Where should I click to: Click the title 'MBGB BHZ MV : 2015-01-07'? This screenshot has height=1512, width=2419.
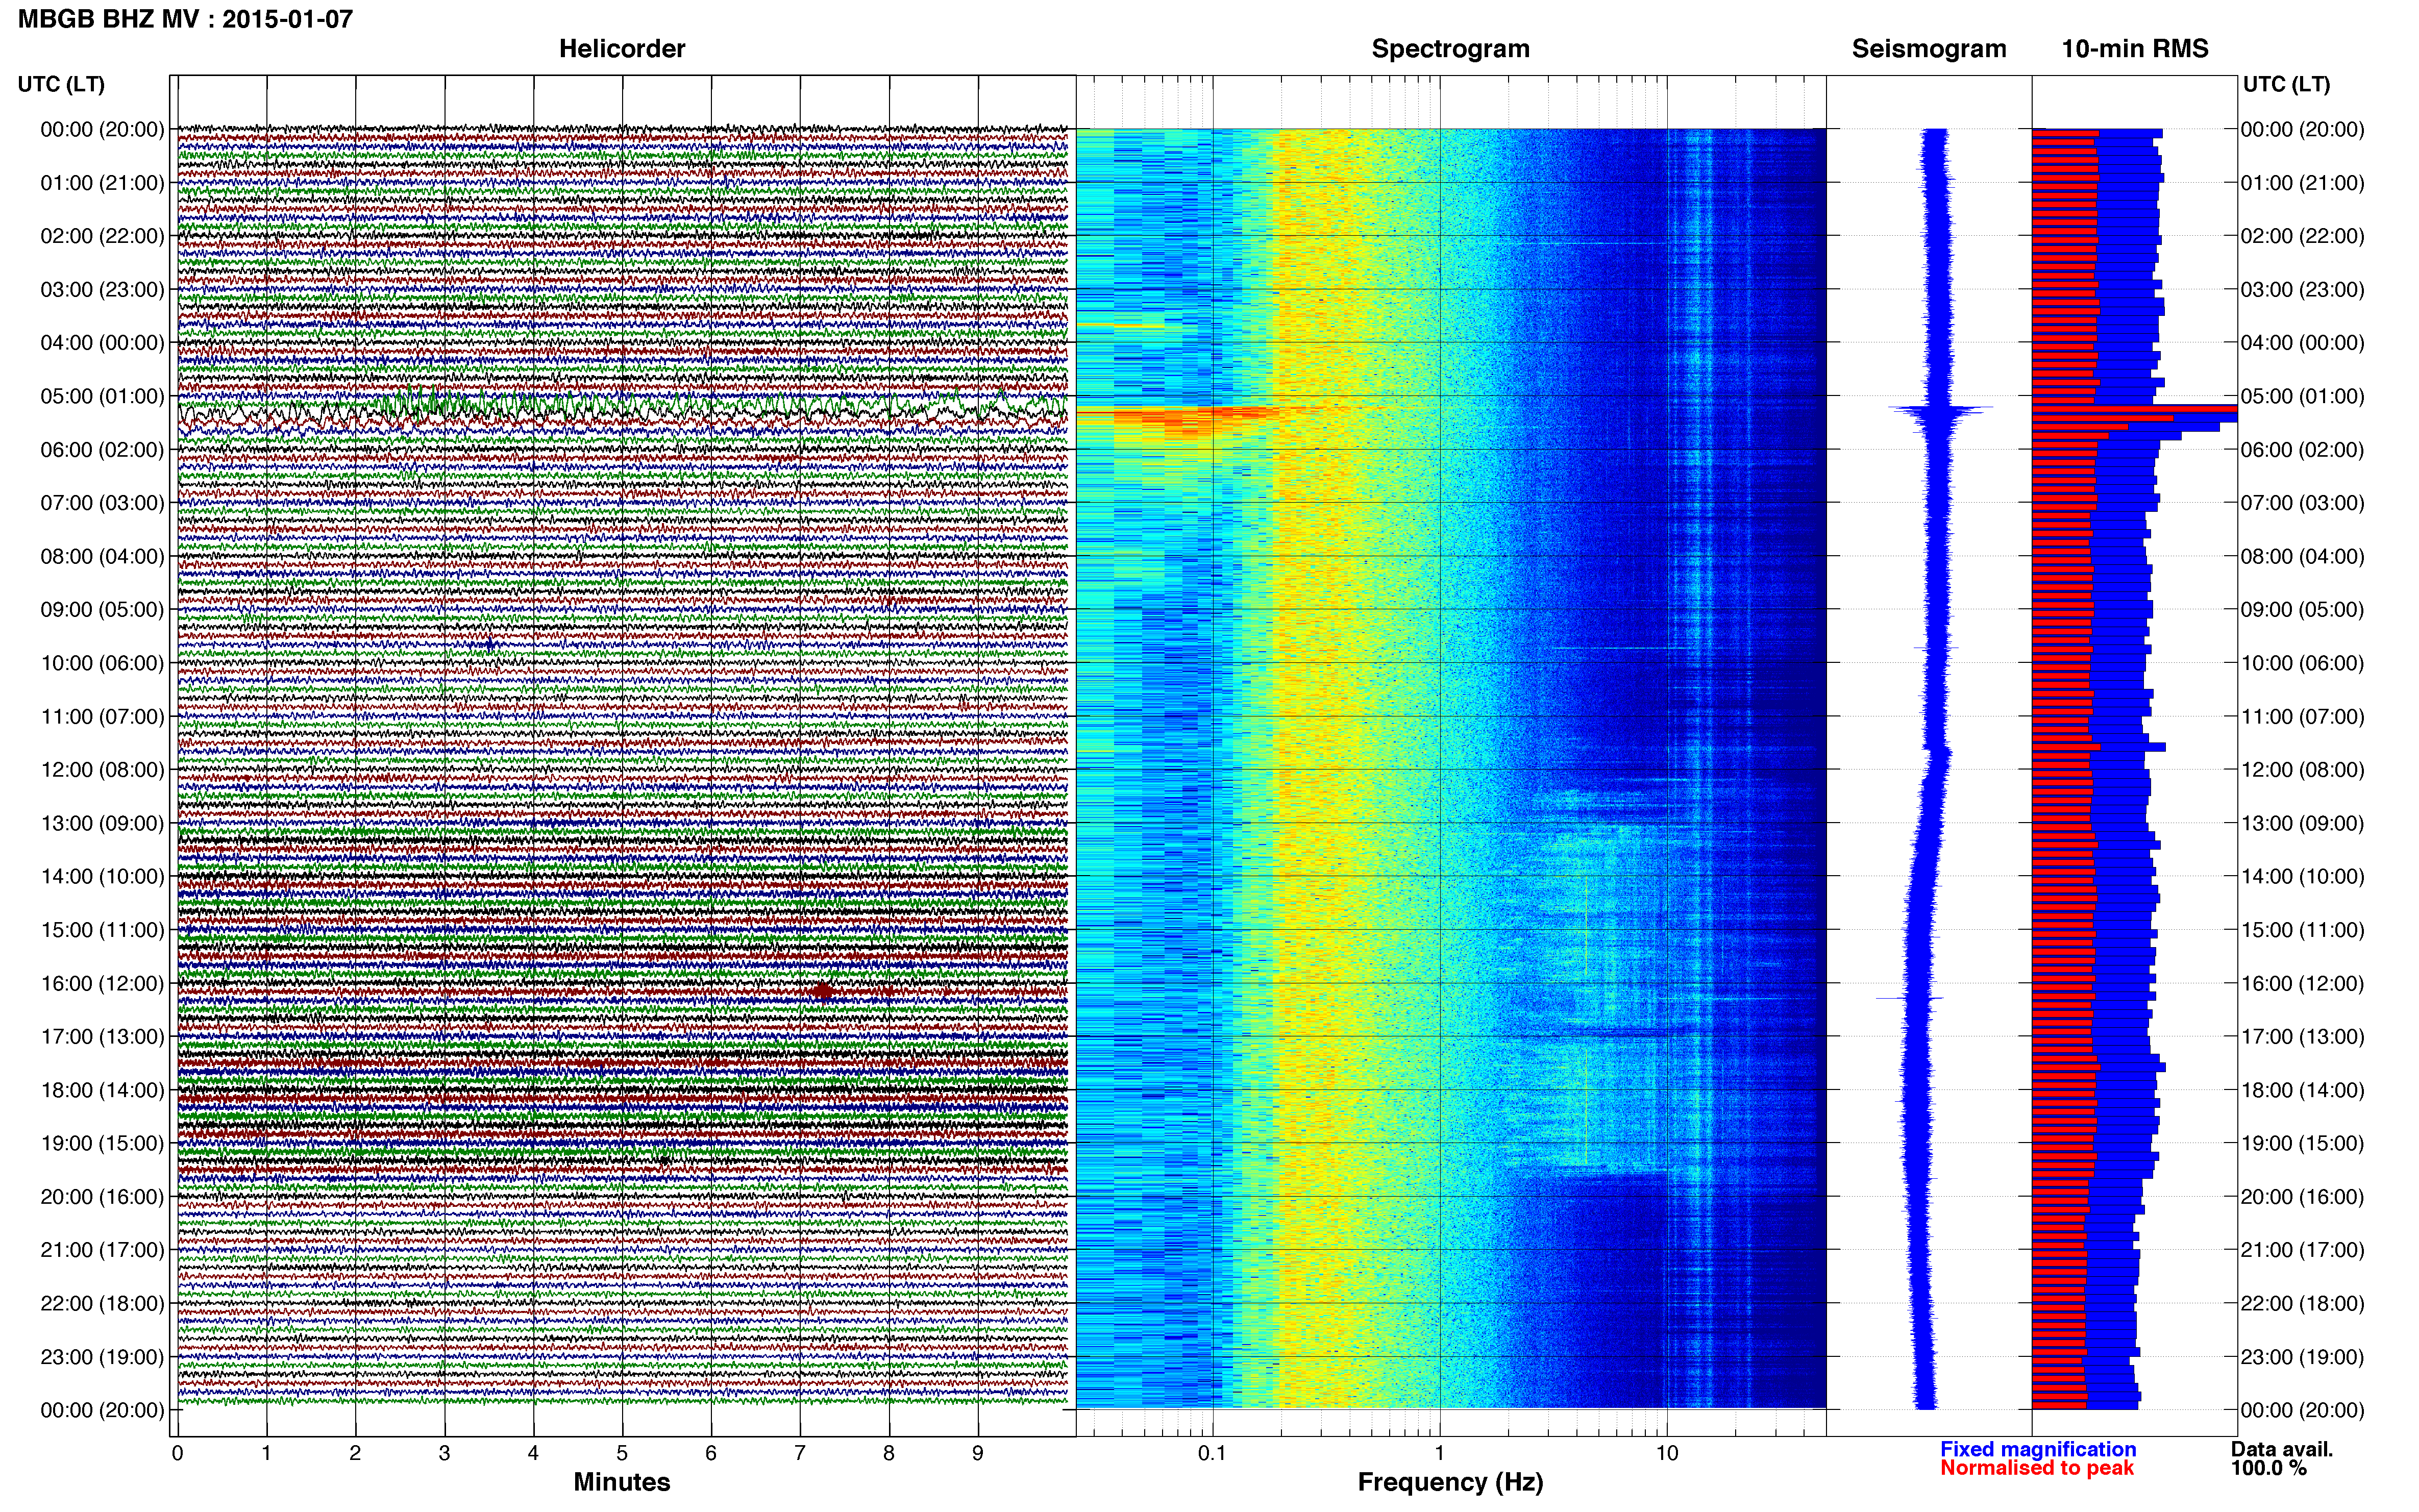pyautogui.click(x=185, y=19)
